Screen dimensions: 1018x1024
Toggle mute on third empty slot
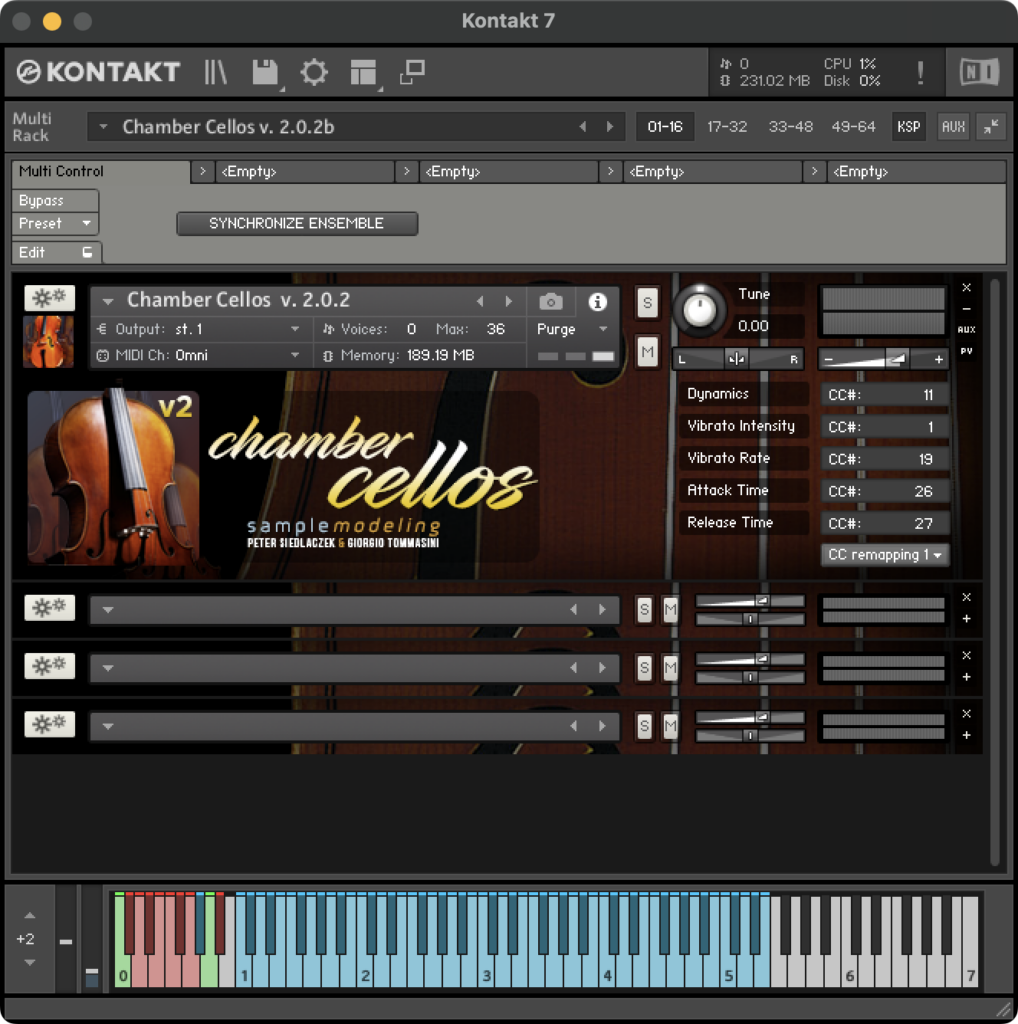coord(671,726)
